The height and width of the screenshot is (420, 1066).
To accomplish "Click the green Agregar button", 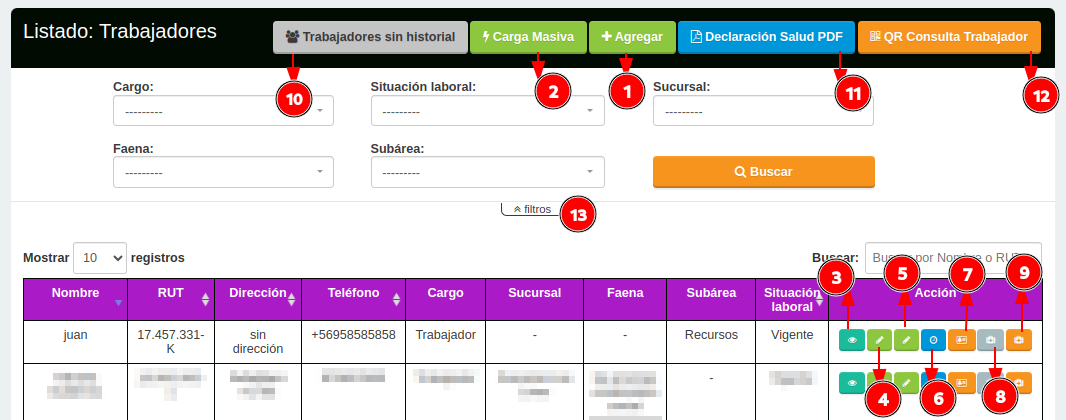I will point(632,37).
